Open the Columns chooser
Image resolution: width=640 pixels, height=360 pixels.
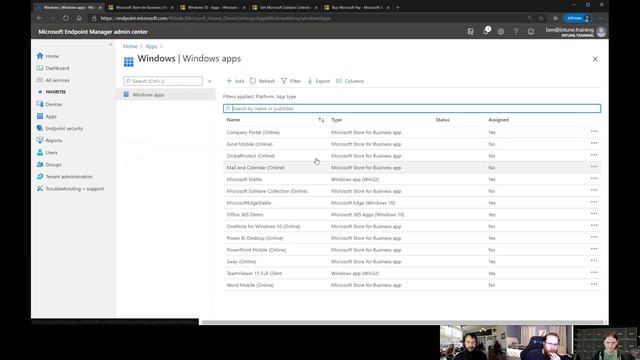point(350,81)
